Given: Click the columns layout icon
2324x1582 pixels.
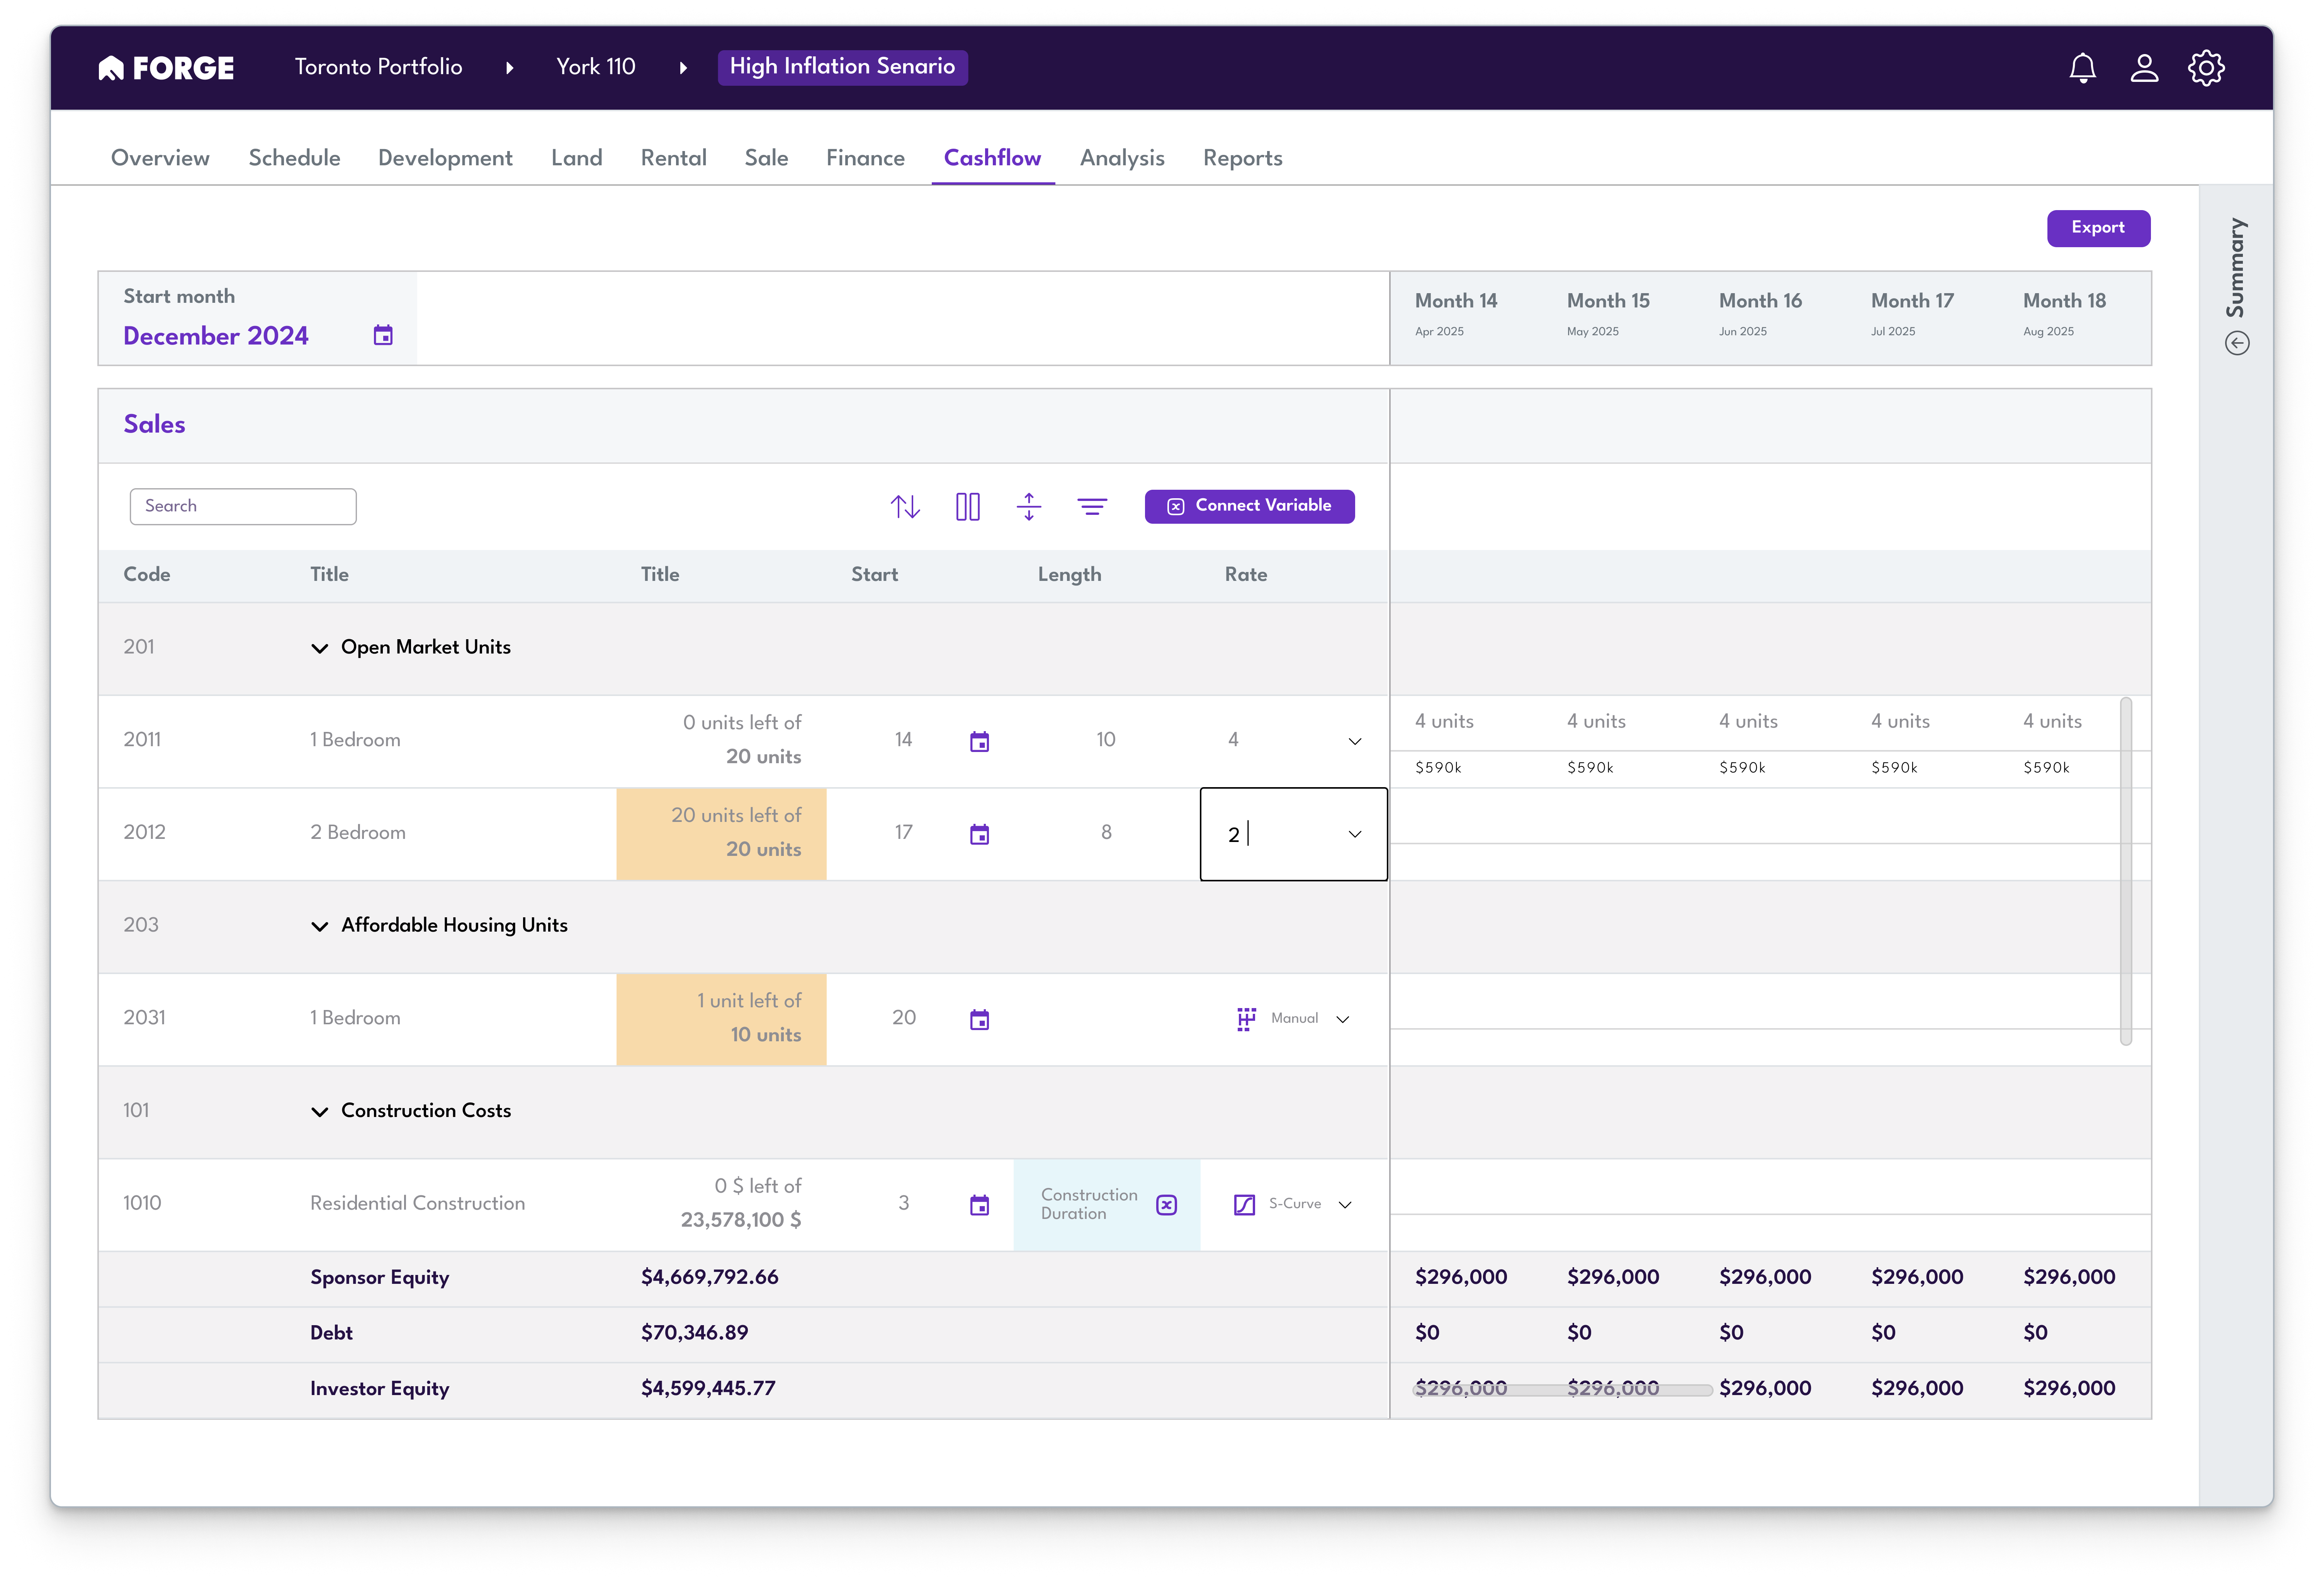Looking at the screenshot, I should [967, 507].
